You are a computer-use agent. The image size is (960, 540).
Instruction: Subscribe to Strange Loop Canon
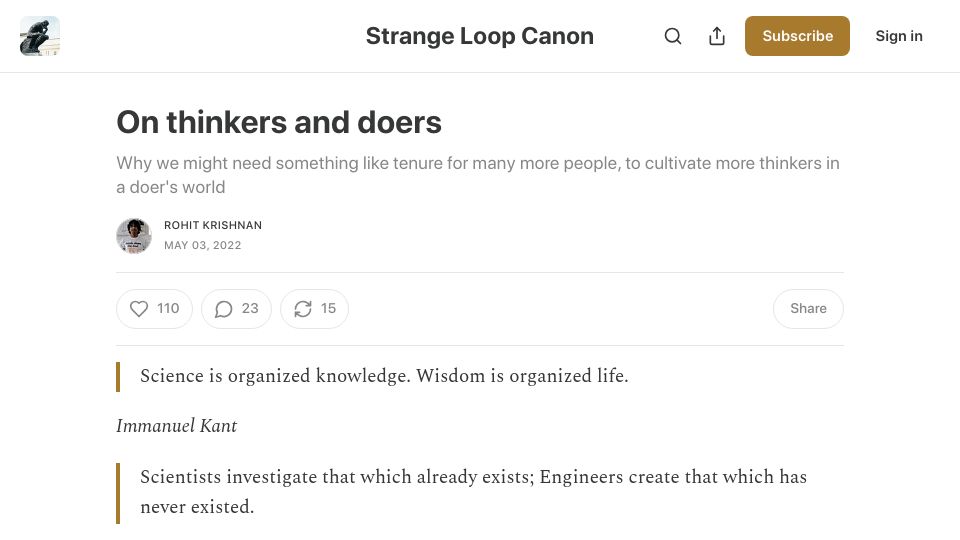coord(797,36)
